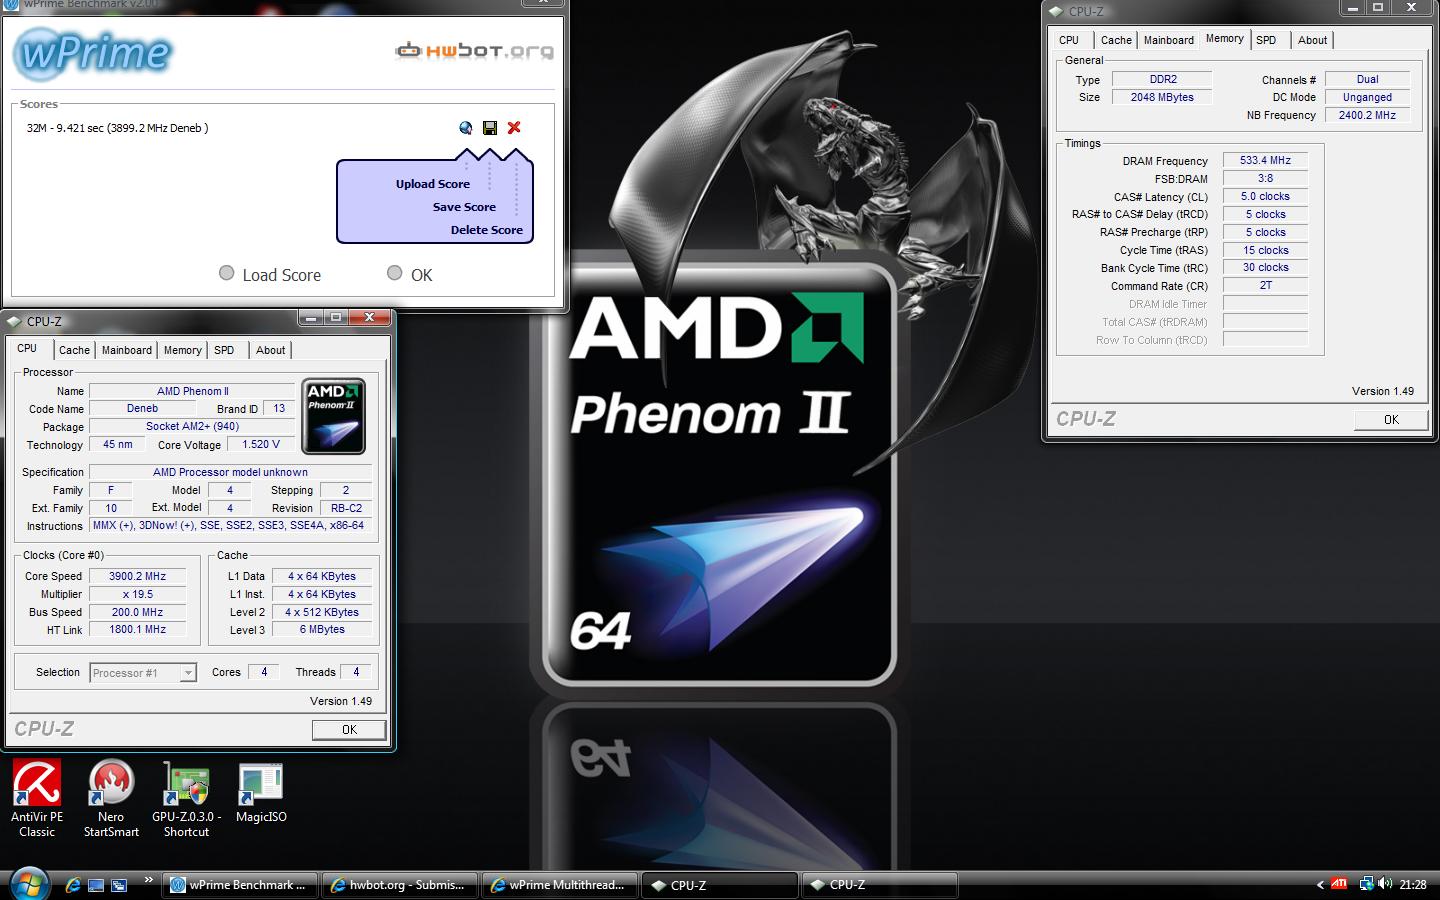Open the AntiVir PE Classic desktop icon

pos(37,798)
